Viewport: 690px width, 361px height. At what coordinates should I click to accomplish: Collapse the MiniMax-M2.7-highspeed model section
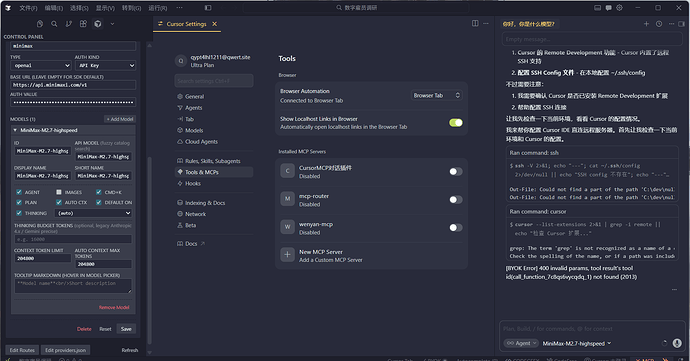pos(15,130)
